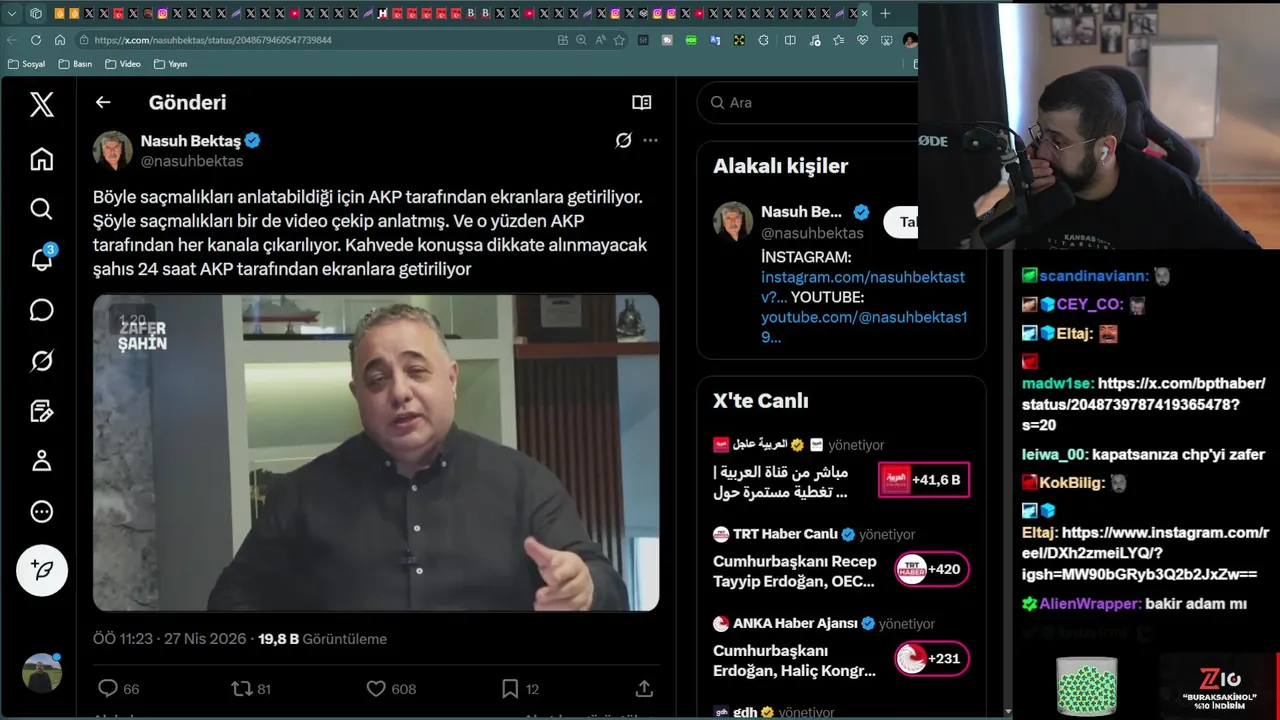Open Notifications bell with 3 badge
The image size is (1280, 720).
click(42, 258)
